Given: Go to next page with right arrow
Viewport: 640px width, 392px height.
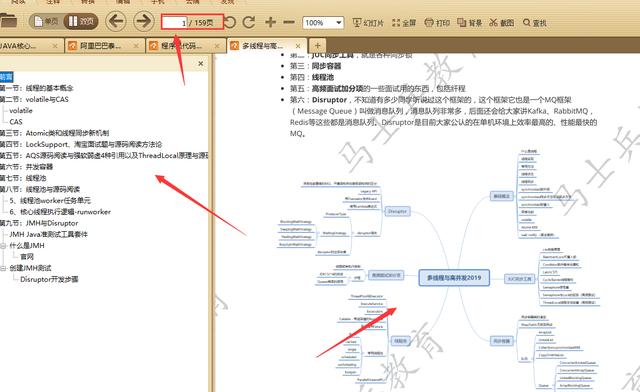Looking at the screenshot, I should (144, 21).
